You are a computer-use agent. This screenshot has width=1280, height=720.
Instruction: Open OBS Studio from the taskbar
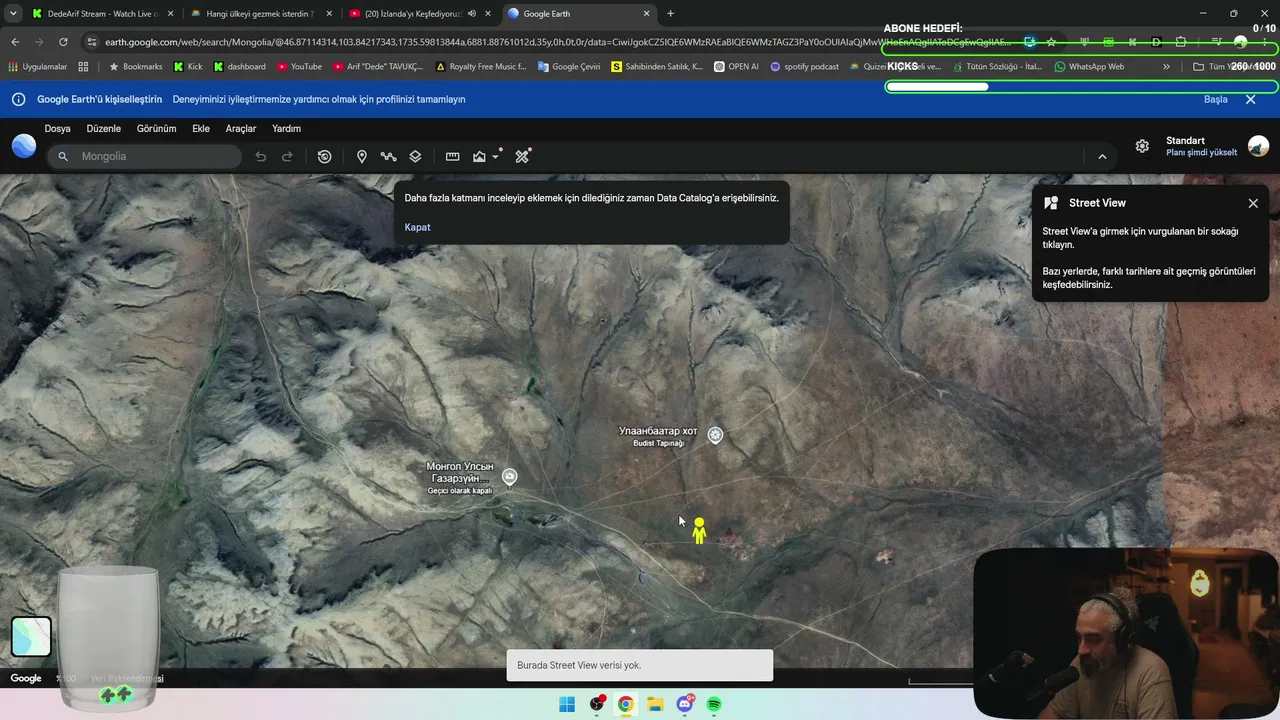point(597,704)
